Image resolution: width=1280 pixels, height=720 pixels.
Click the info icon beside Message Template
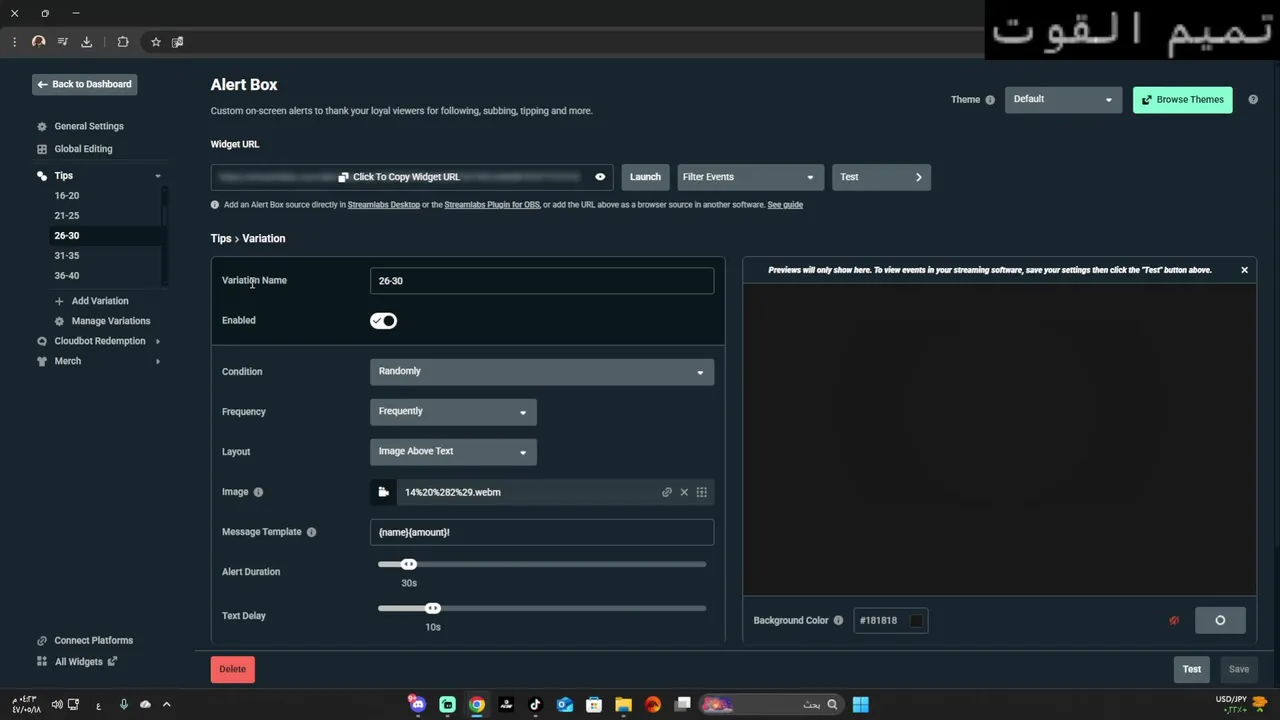(311, 532)
